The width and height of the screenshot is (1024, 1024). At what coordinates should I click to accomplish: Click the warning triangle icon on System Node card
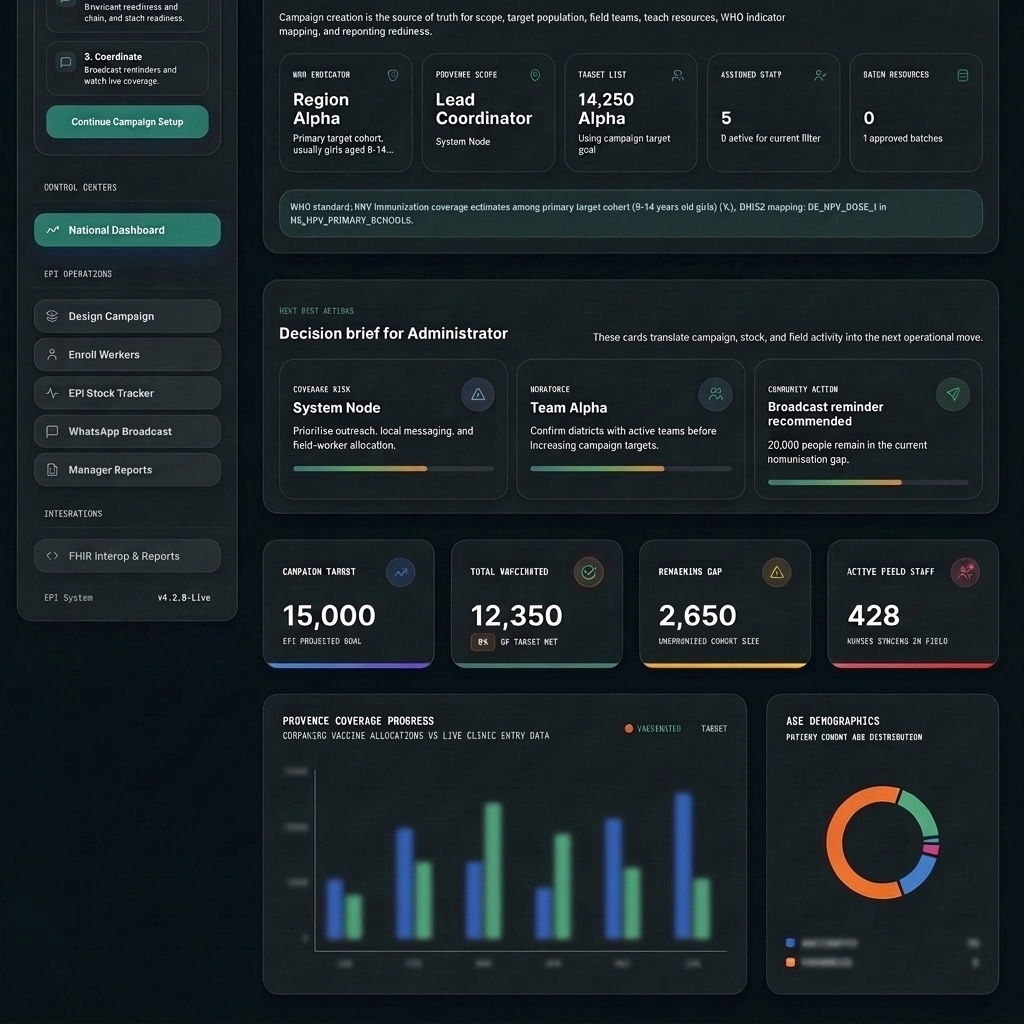478,394
